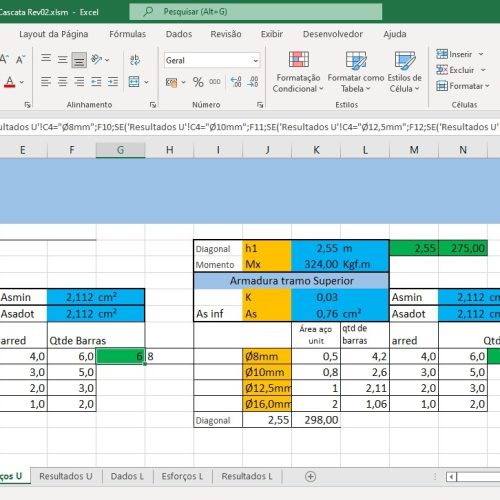Switch to the Resultados U sheet
Image resolution: width=500 pixels, height=500 pixels.
click(x=66, y=476)
